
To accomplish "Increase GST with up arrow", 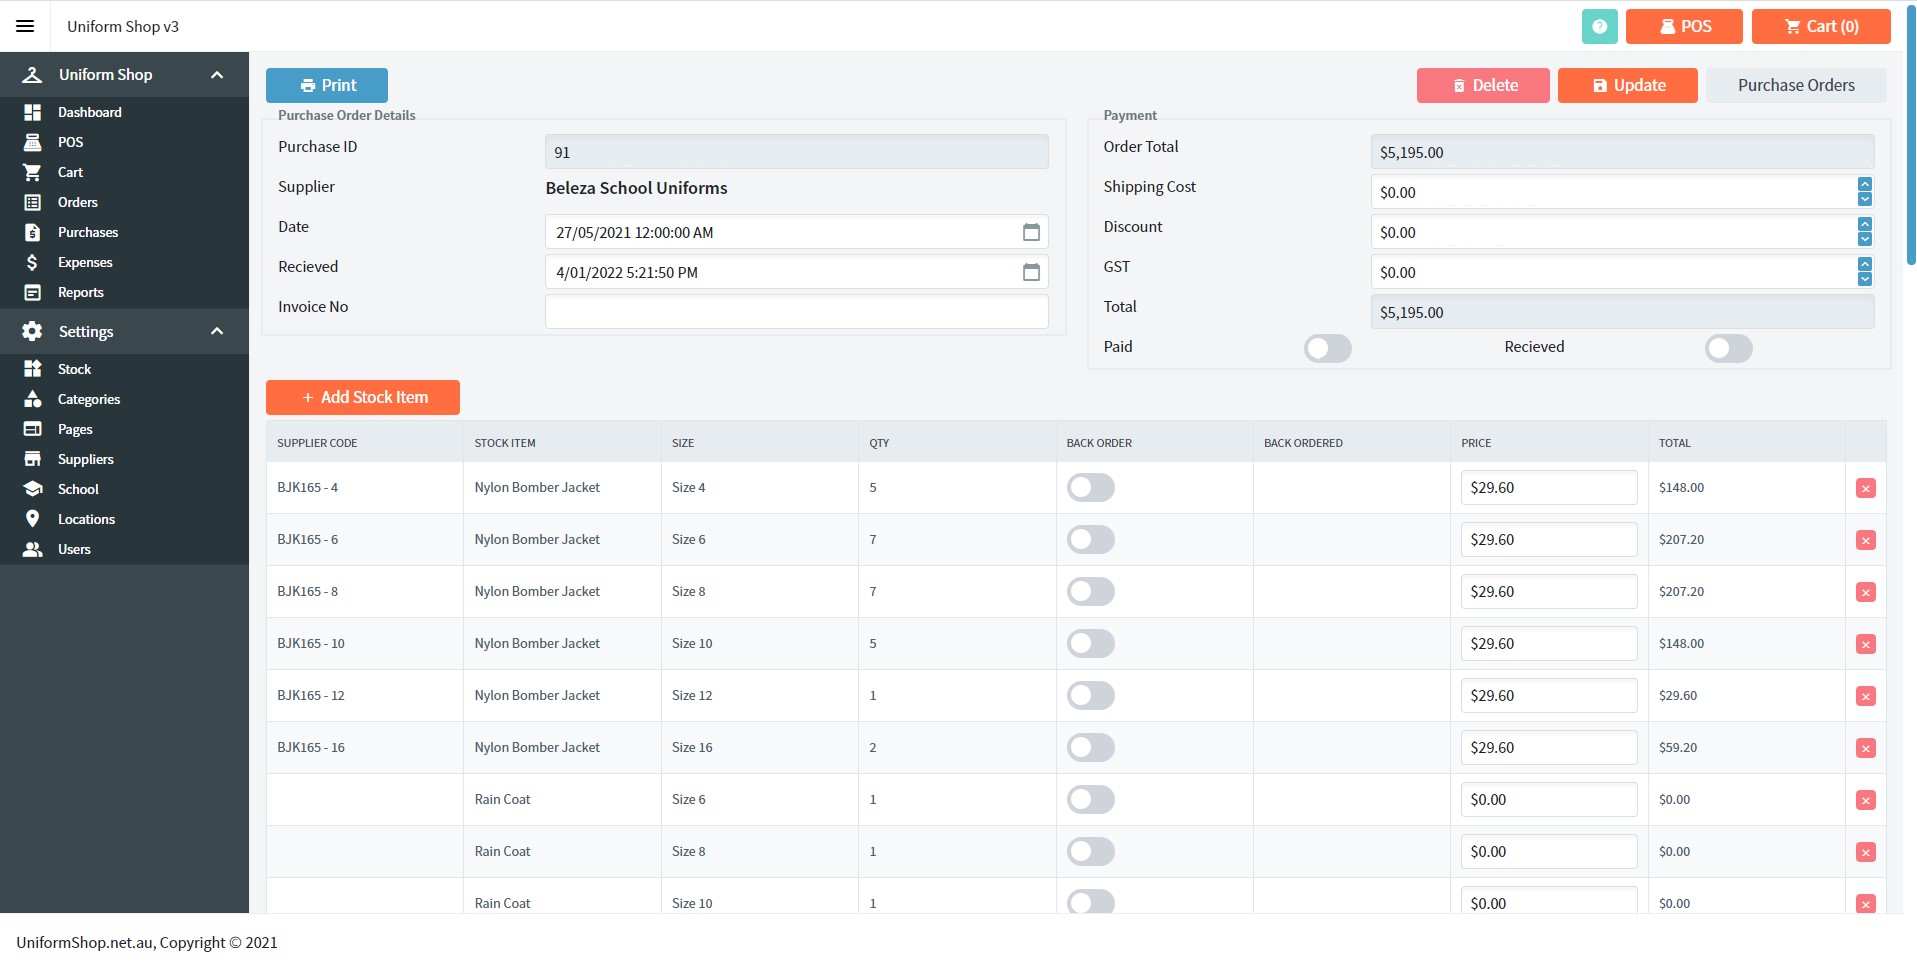I will click(x=1864, y=265).
